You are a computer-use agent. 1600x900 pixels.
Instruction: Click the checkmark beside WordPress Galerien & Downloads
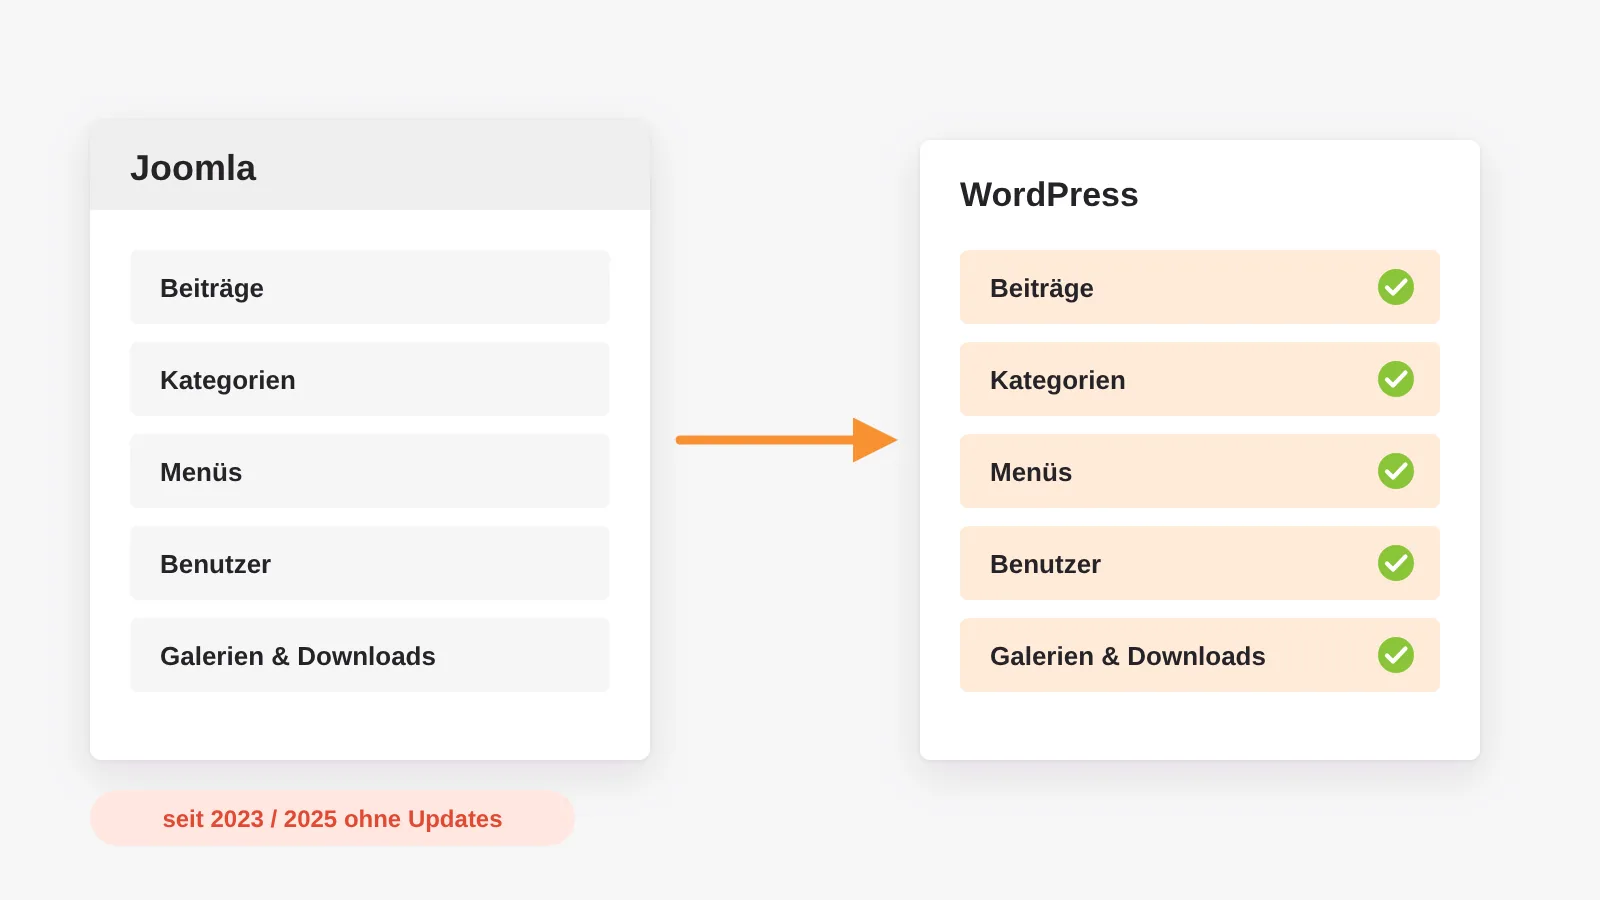click(1396, 655)
